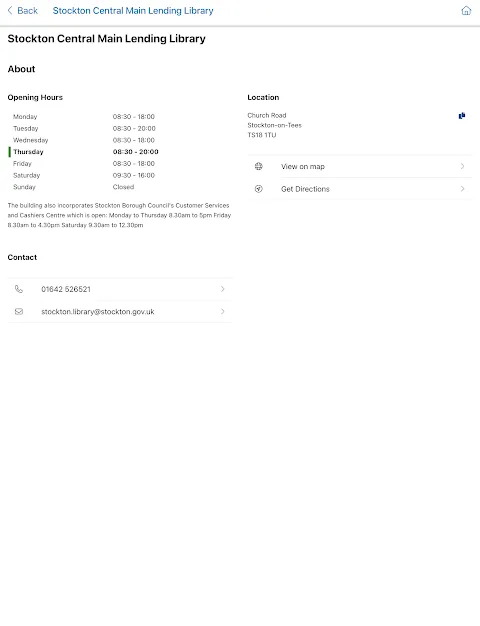Expand the Get Directions chevron
Screen dimensions: 480x626
pos(462,189)
